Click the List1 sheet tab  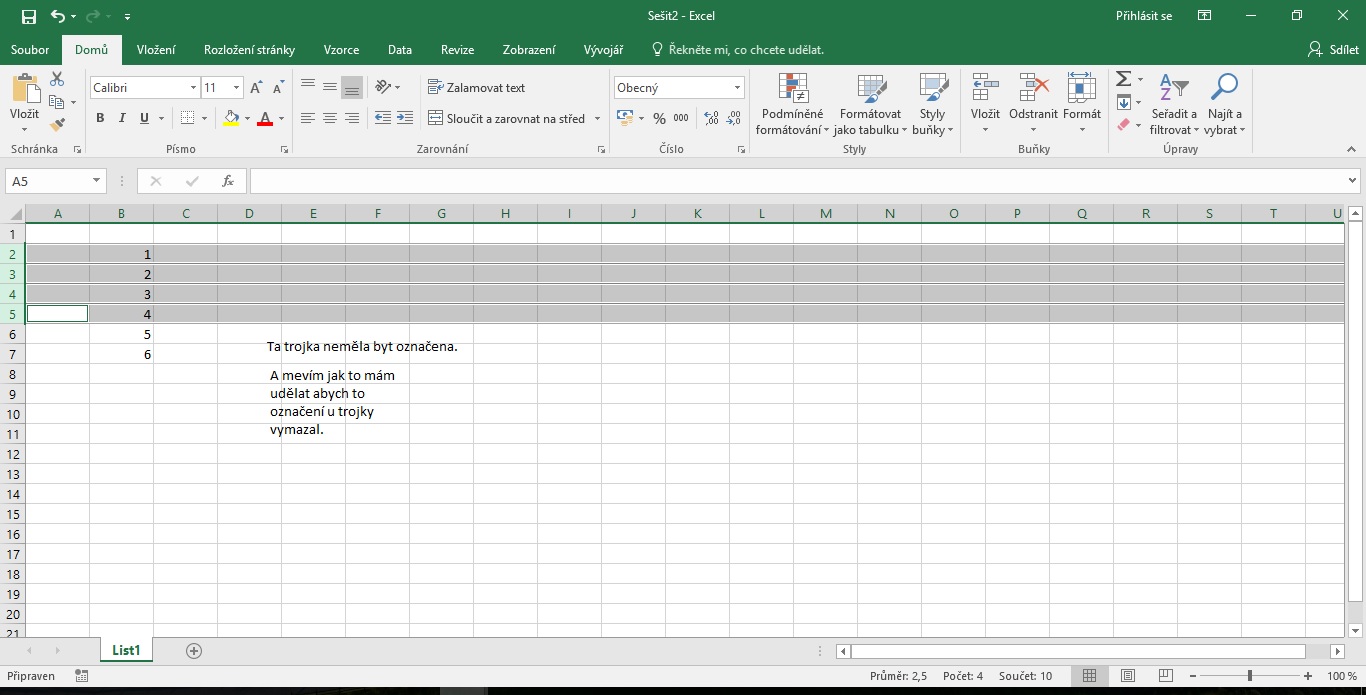click(x=126, y=650)
